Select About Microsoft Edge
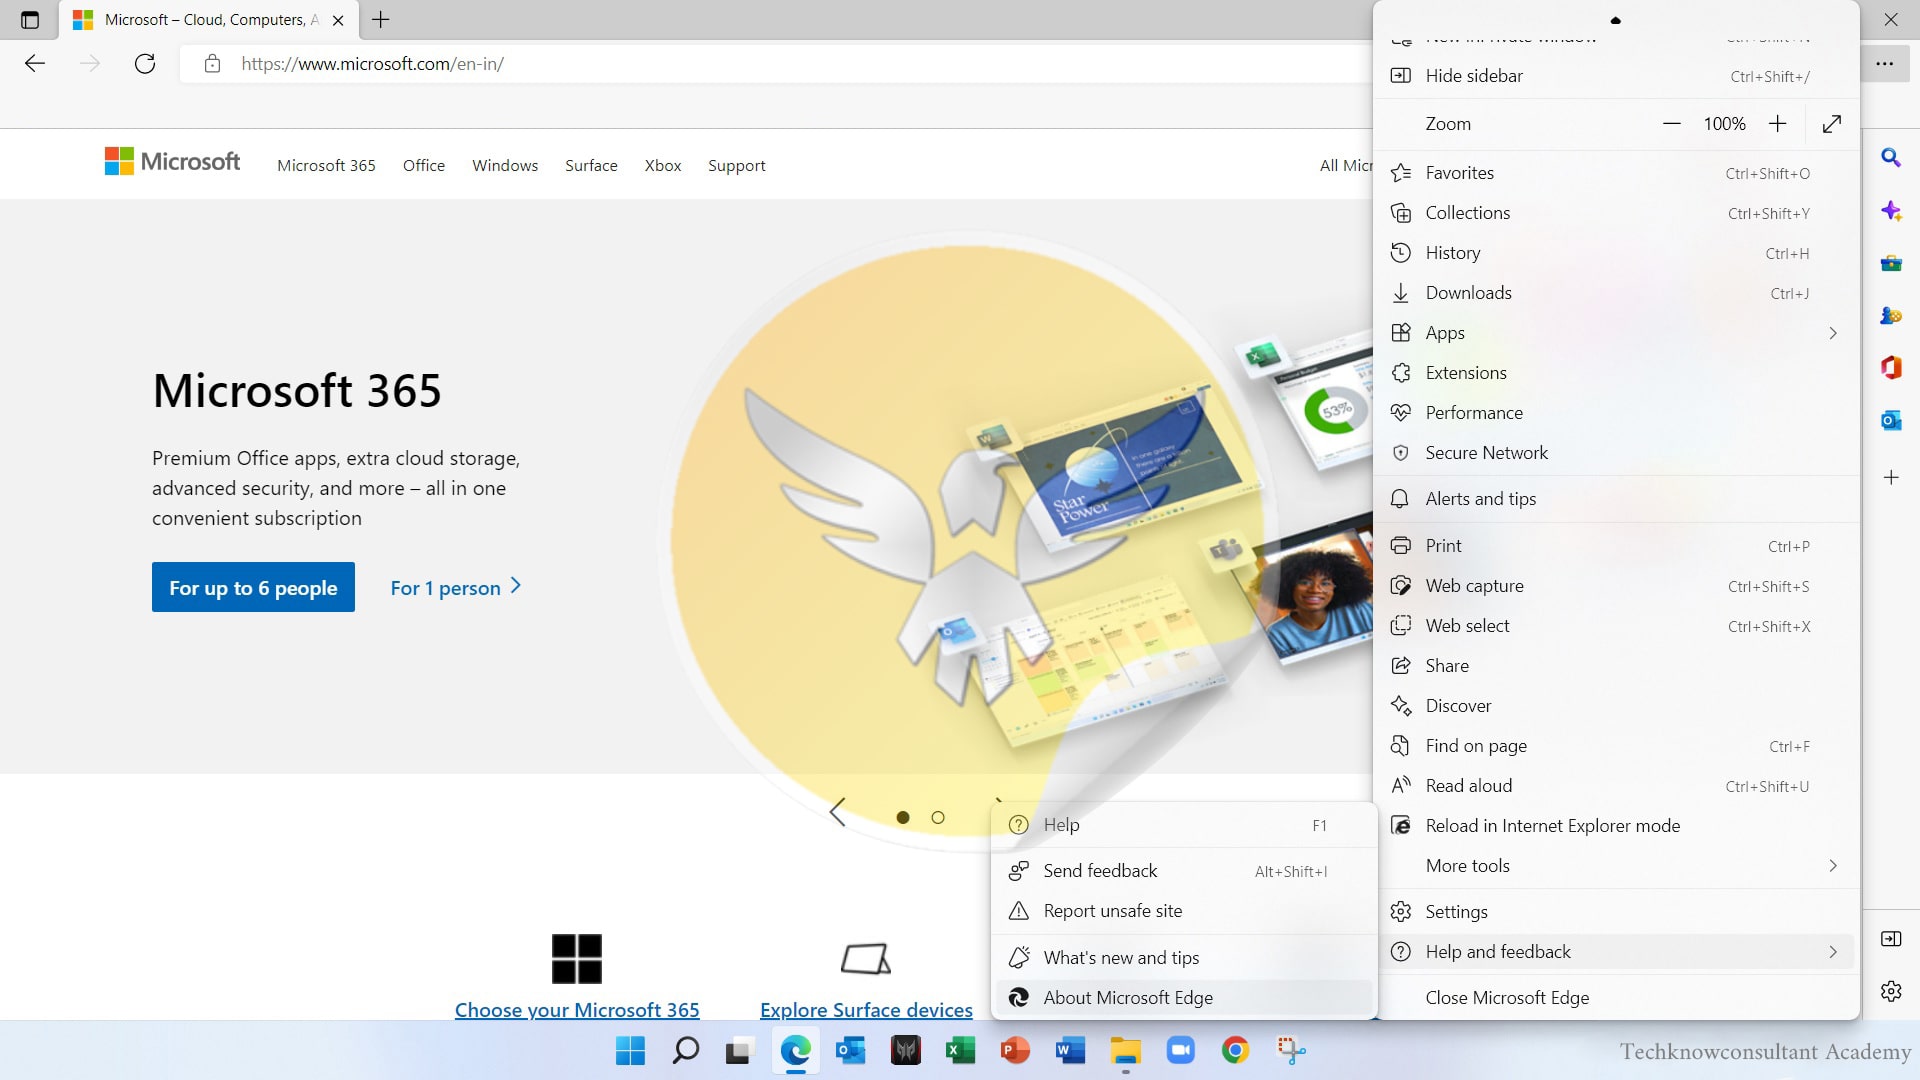 (1128, 998)
